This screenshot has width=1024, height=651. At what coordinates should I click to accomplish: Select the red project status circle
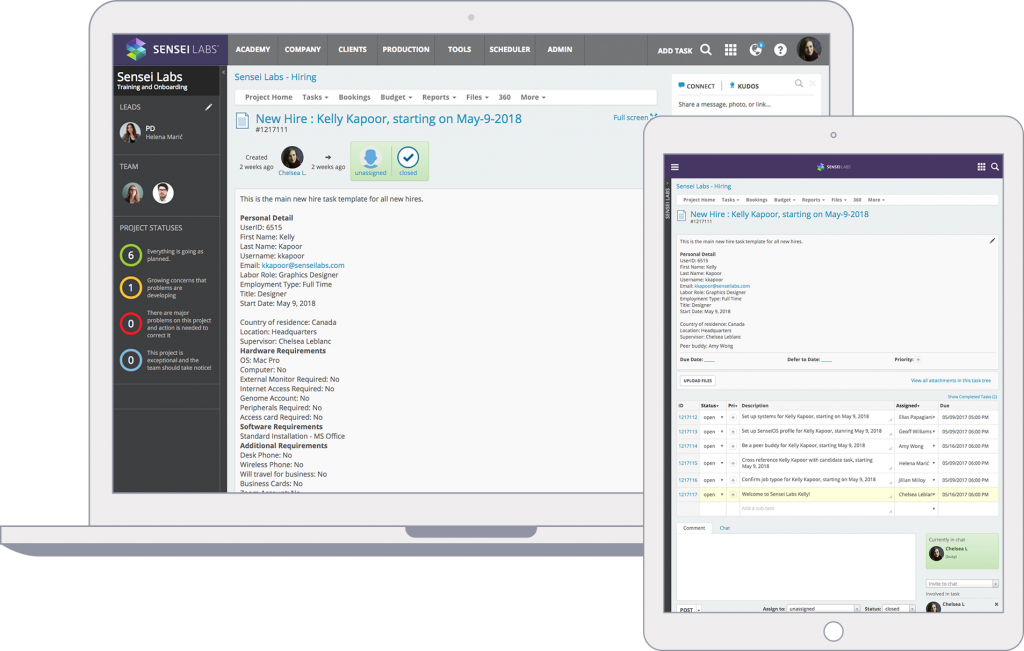(x=131, y=324)
